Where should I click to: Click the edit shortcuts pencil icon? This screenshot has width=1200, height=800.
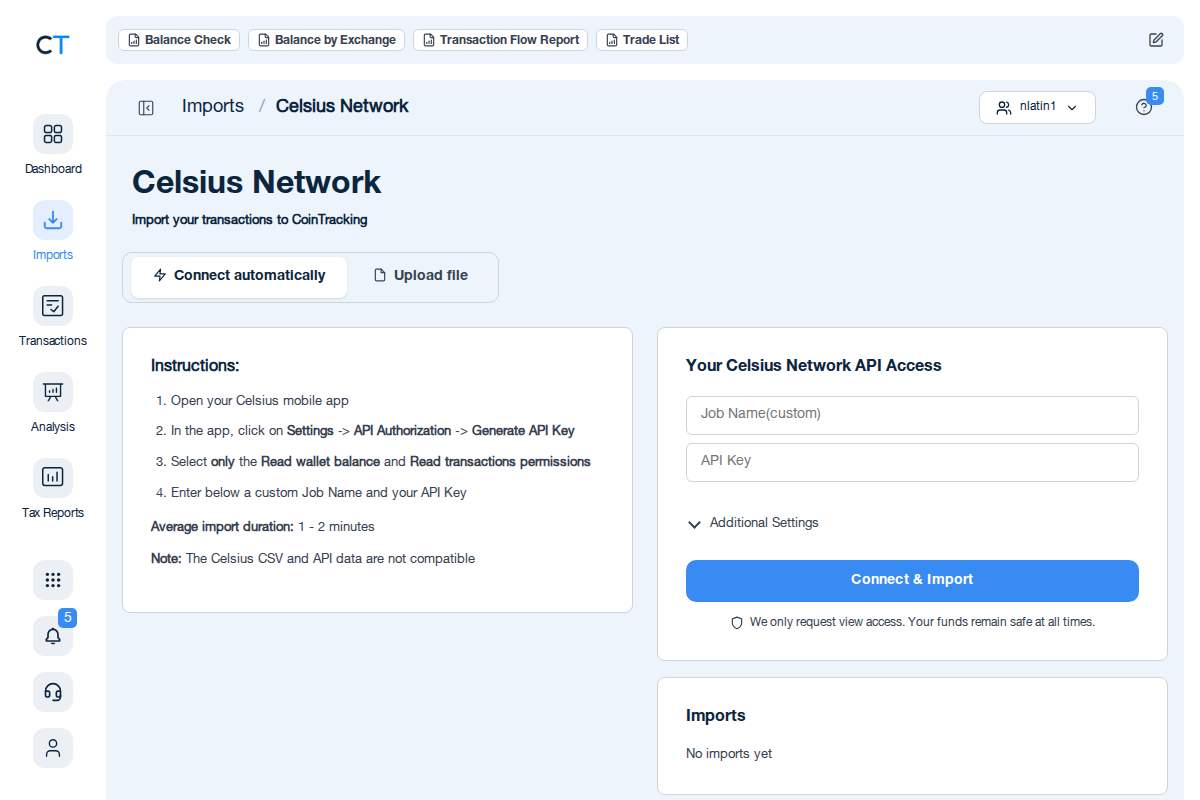pos(1156,40)
